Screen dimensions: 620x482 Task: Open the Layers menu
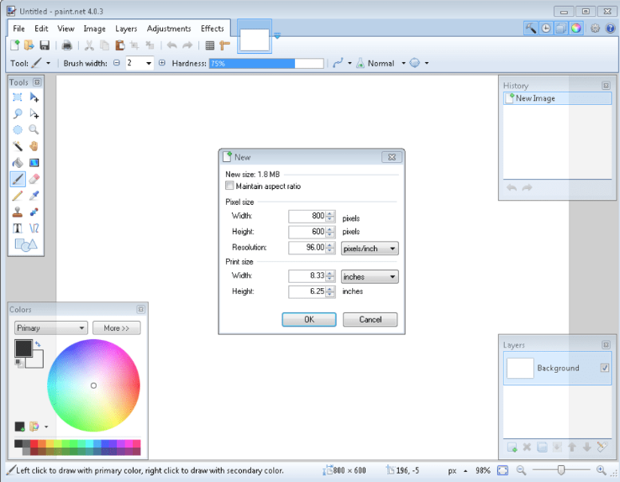pyautogui.click(x=126, y=28)
